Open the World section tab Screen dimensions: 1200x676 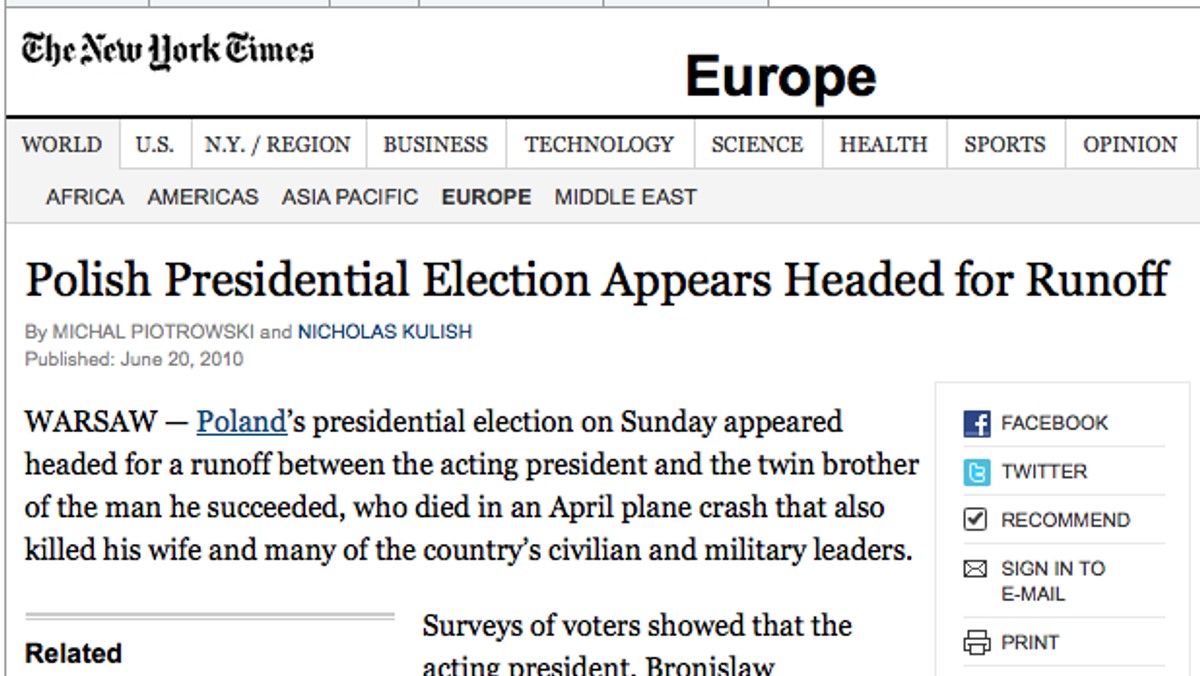62,144
